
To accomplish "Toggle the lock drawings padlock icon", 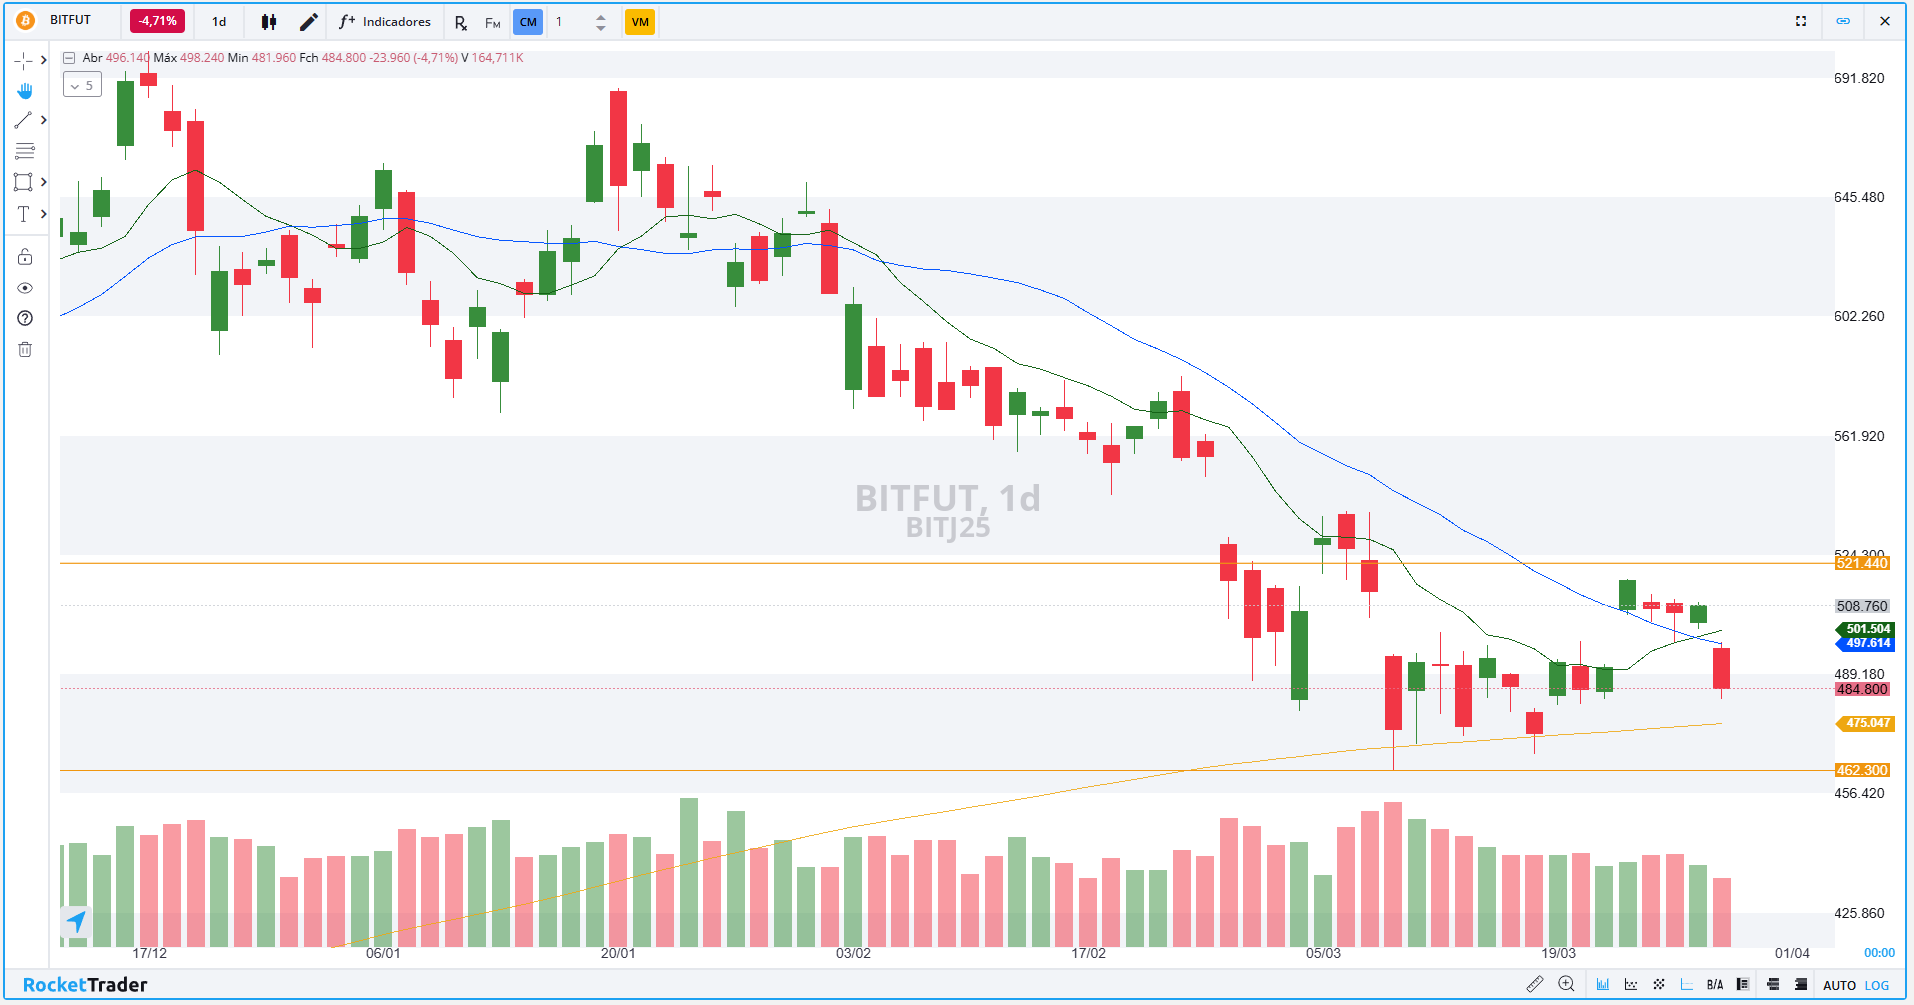I will click(25, 257).
